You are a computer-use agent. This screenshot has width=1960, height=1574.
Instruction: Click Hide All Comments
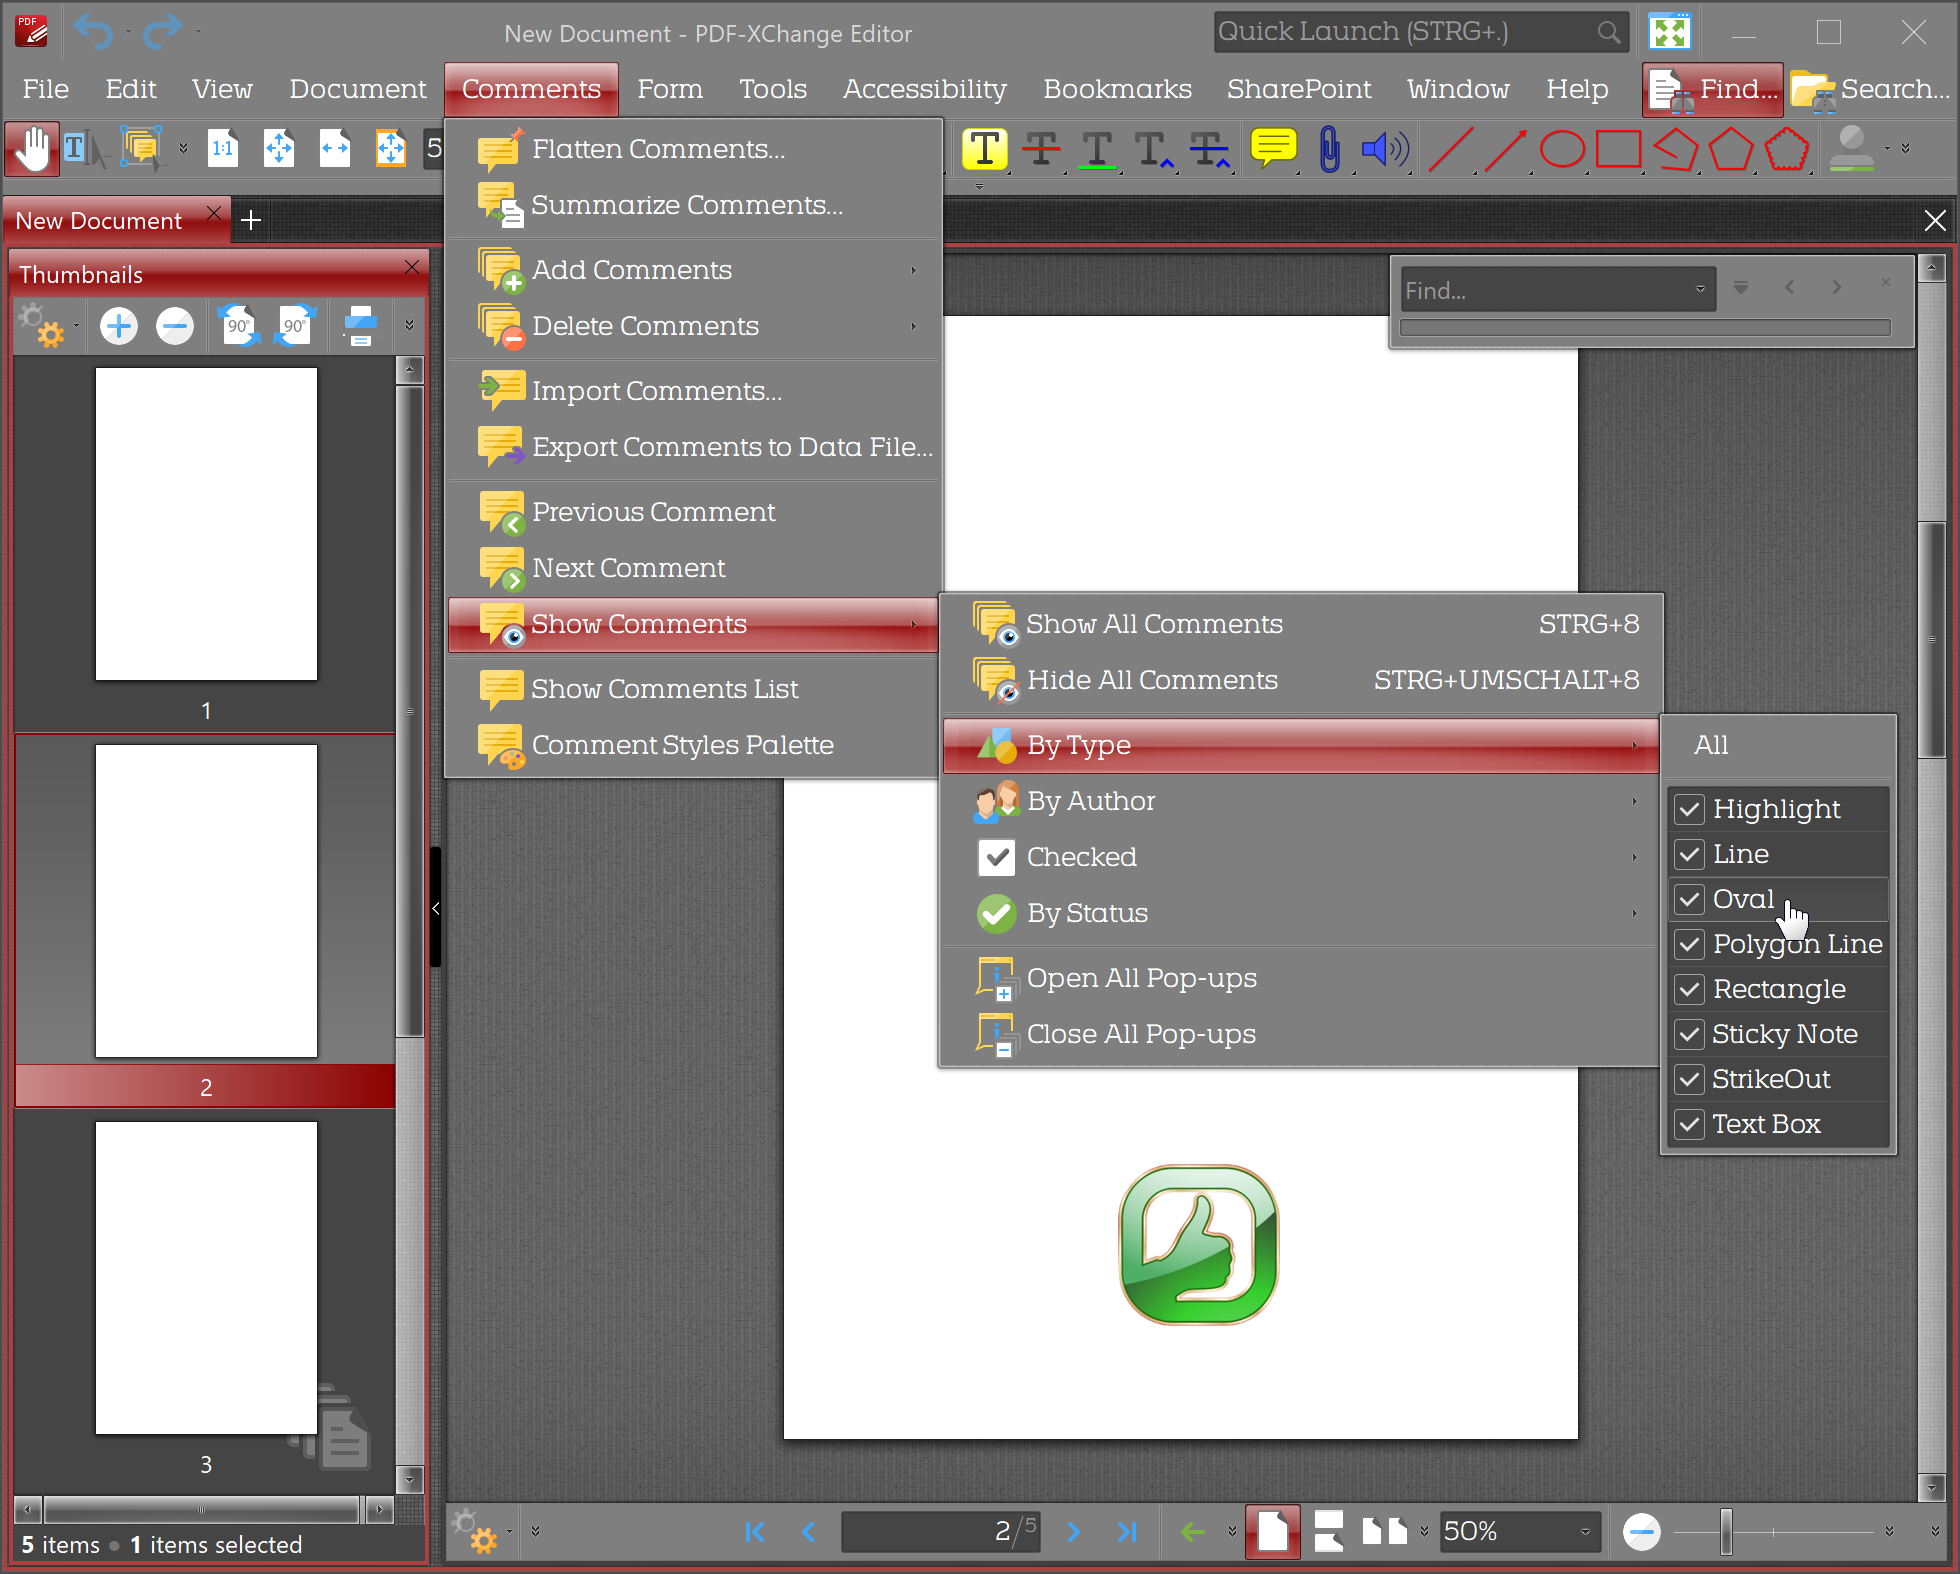(1152, 680)
